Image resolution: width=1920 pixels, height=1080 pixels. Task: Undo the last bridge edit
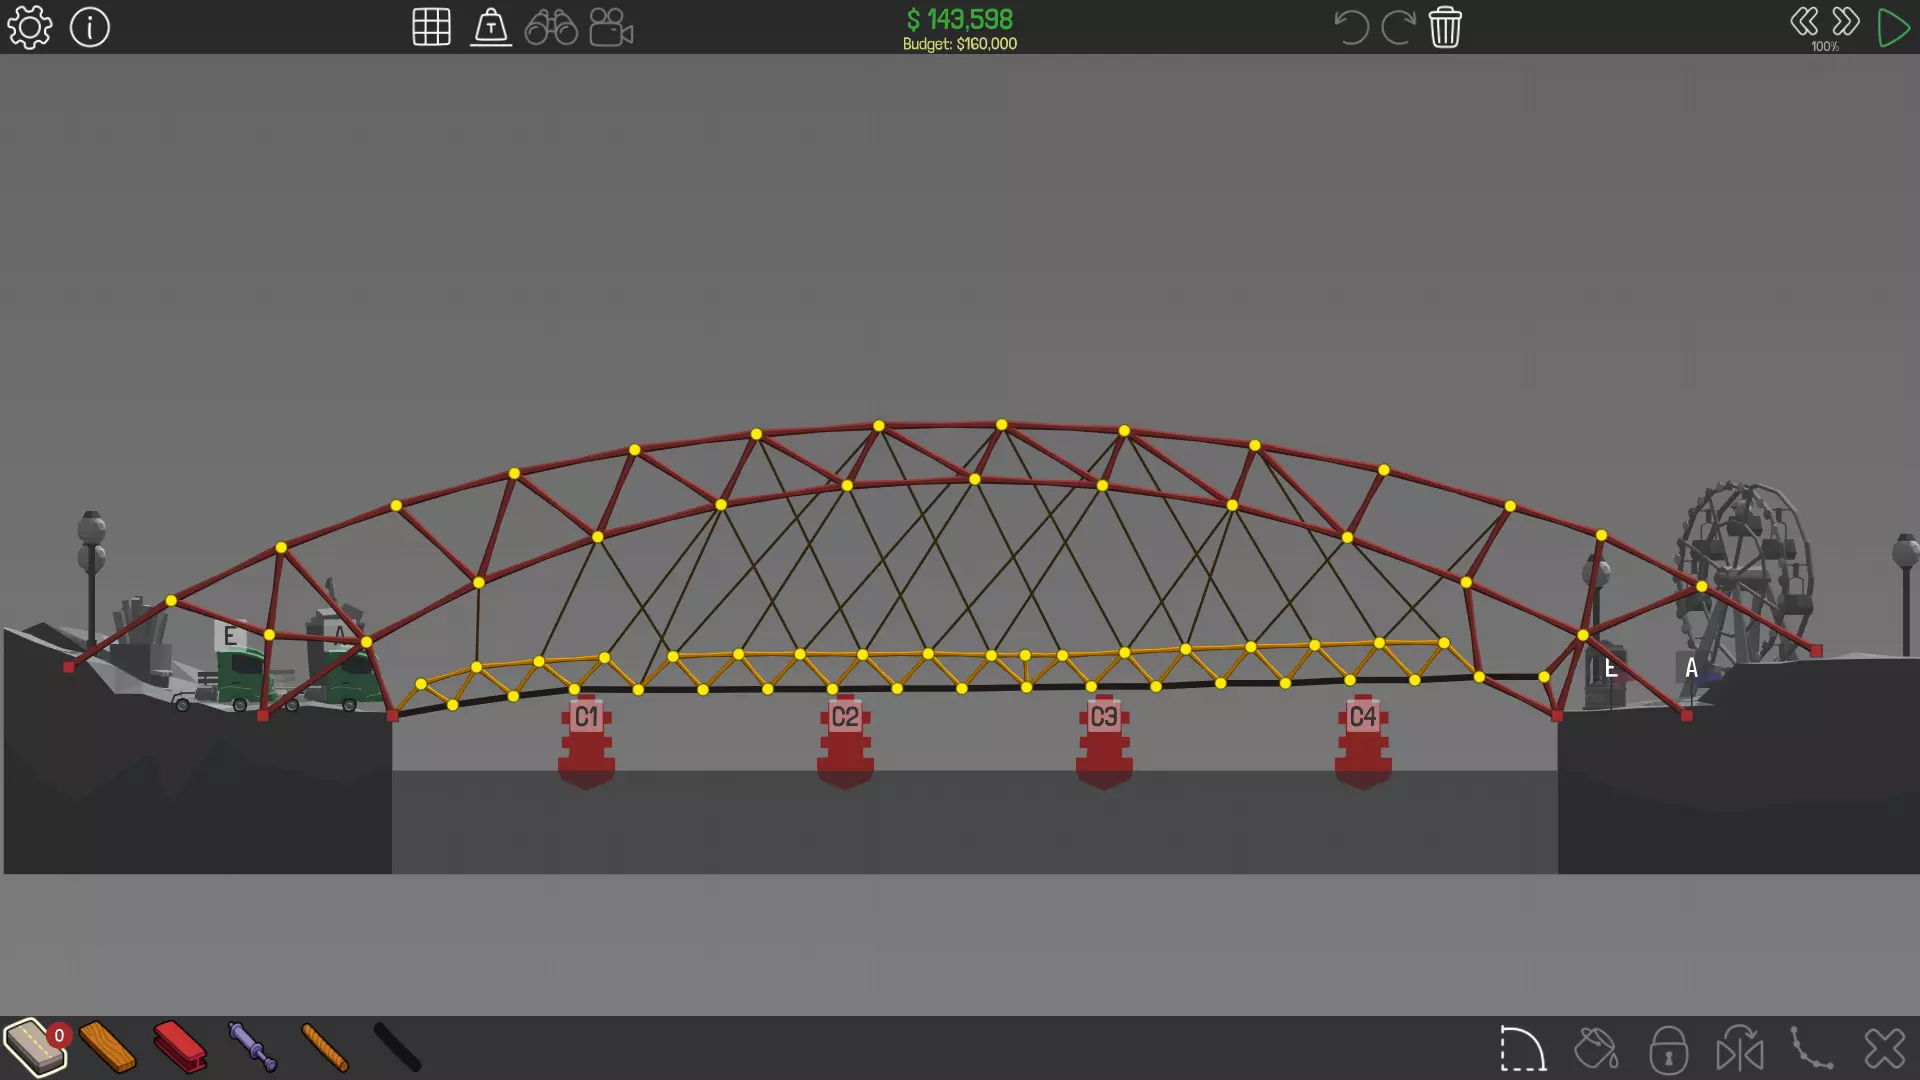click(1351, 27)
